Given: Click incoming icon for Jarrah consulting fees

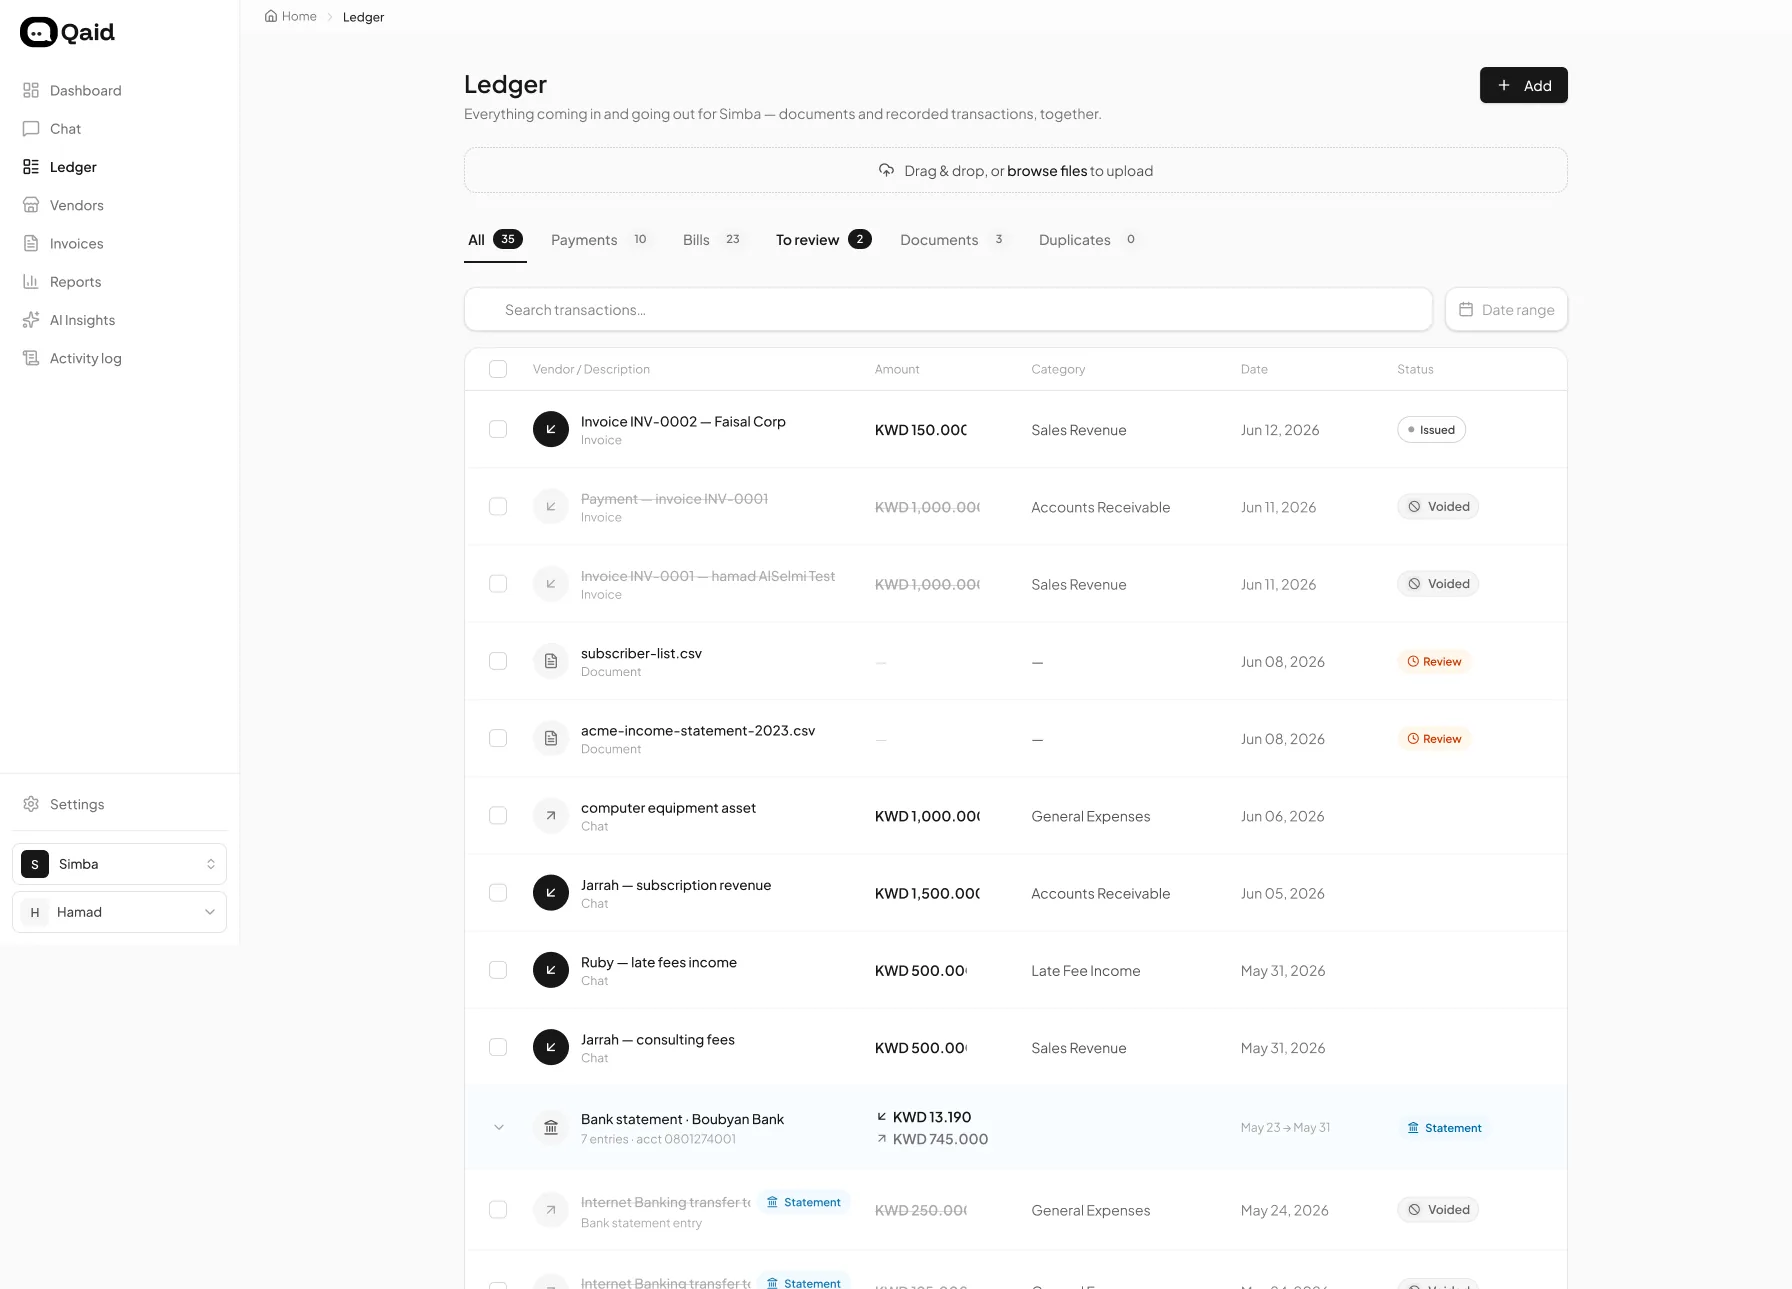Looking at the screenshot, I should [551, 1047].
